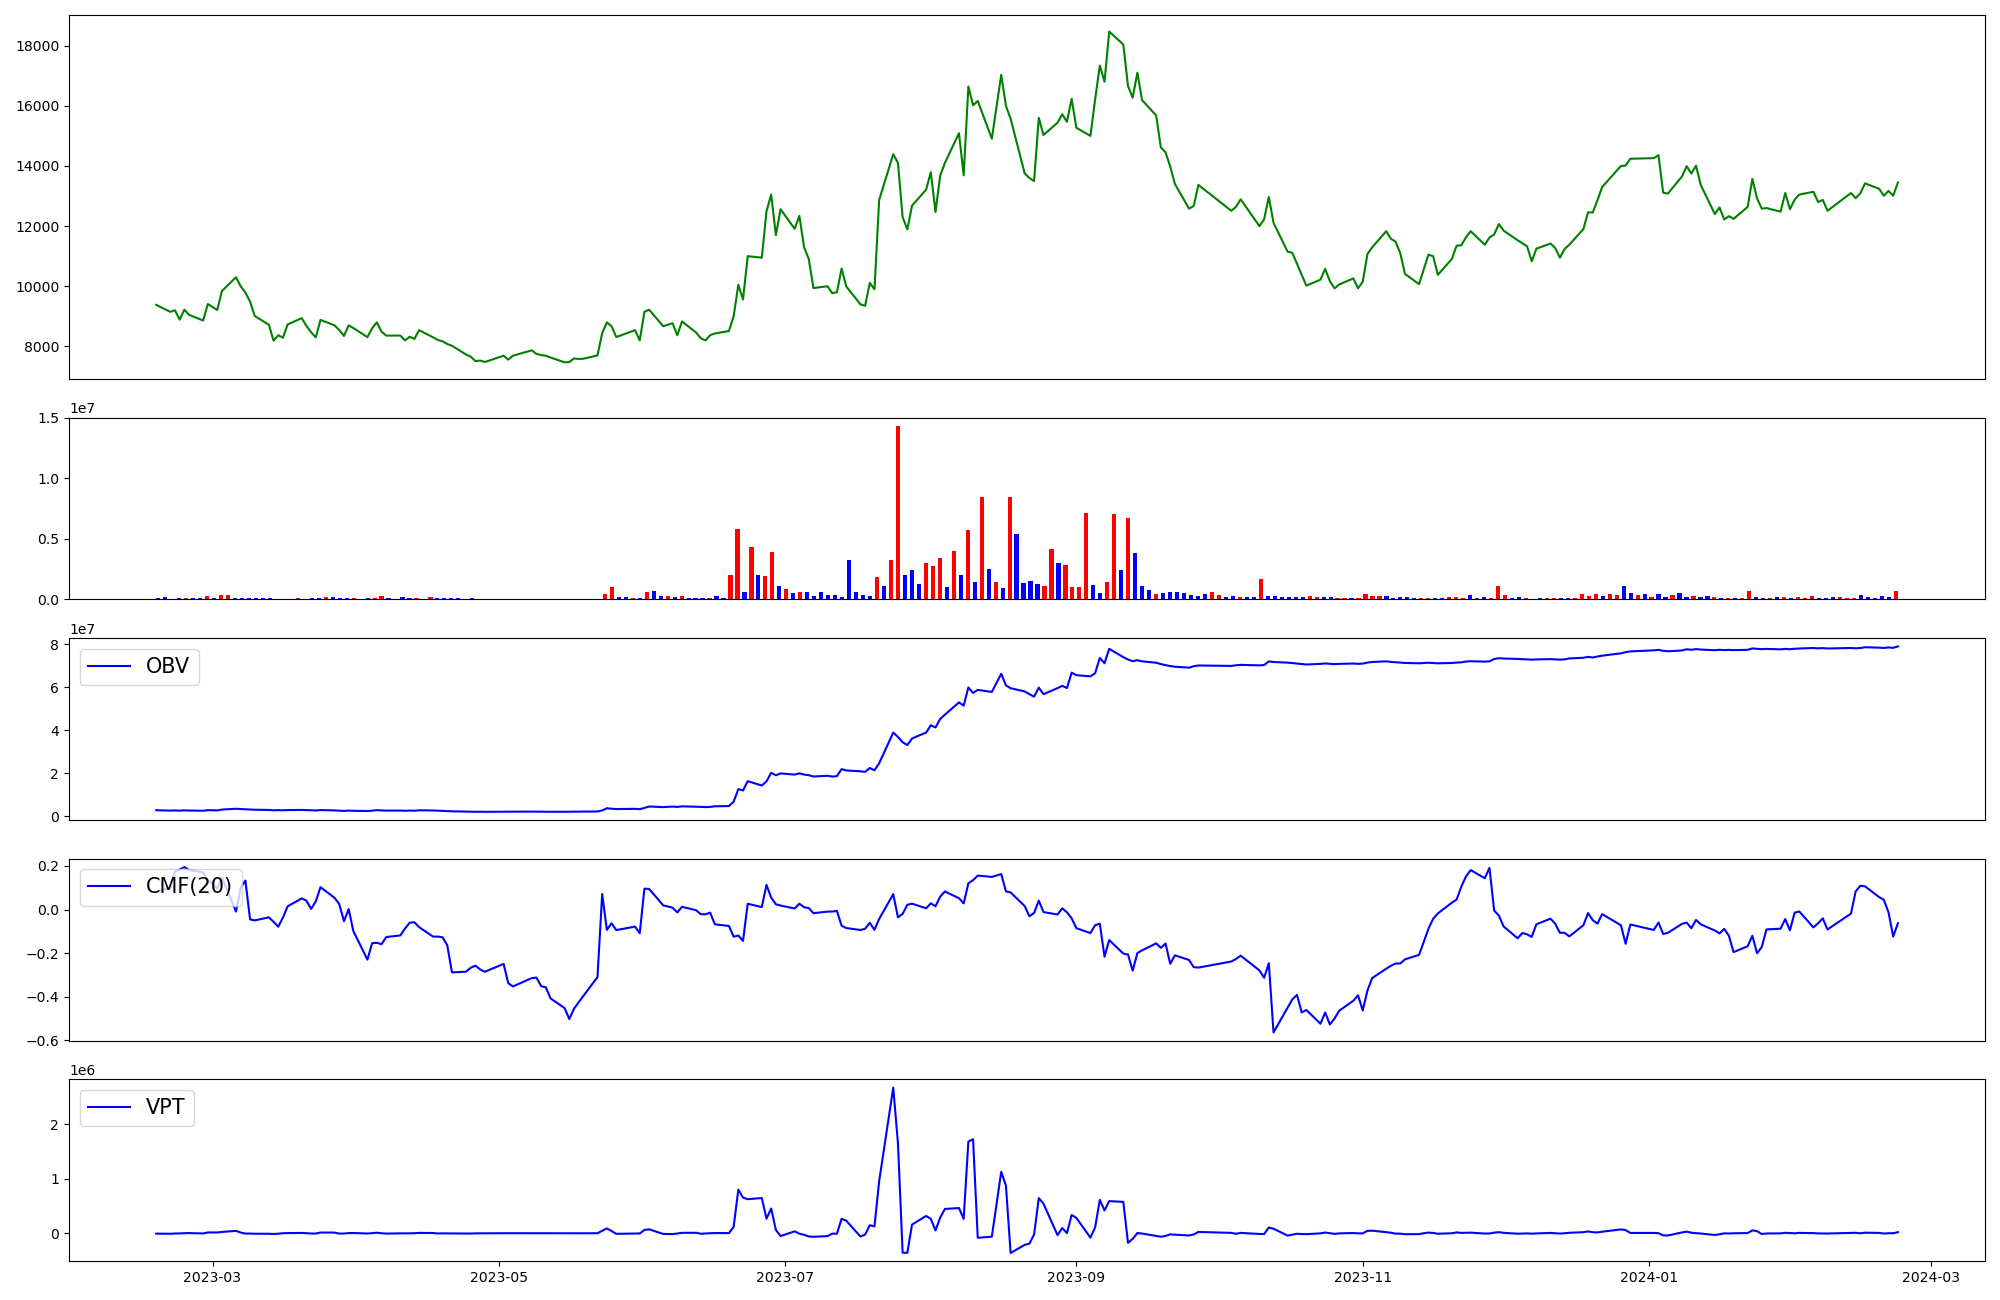The width and height of the screenshot is (2000, 1300).
Task: Click the −0.6 tick on the CMF axis
Action: (45, 1041)
